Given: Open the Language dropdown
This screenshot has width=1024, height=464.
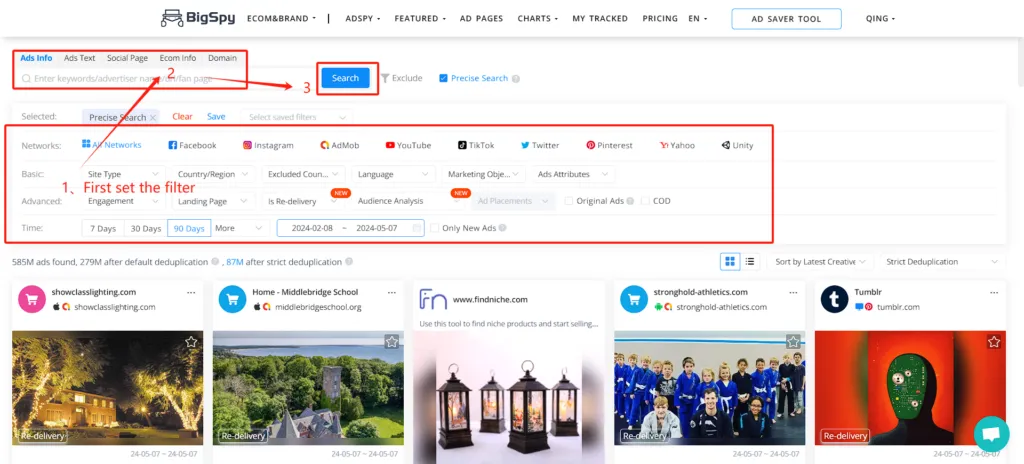Looking at the screenshot, I should pyautogui.click(x=394, y=174).
